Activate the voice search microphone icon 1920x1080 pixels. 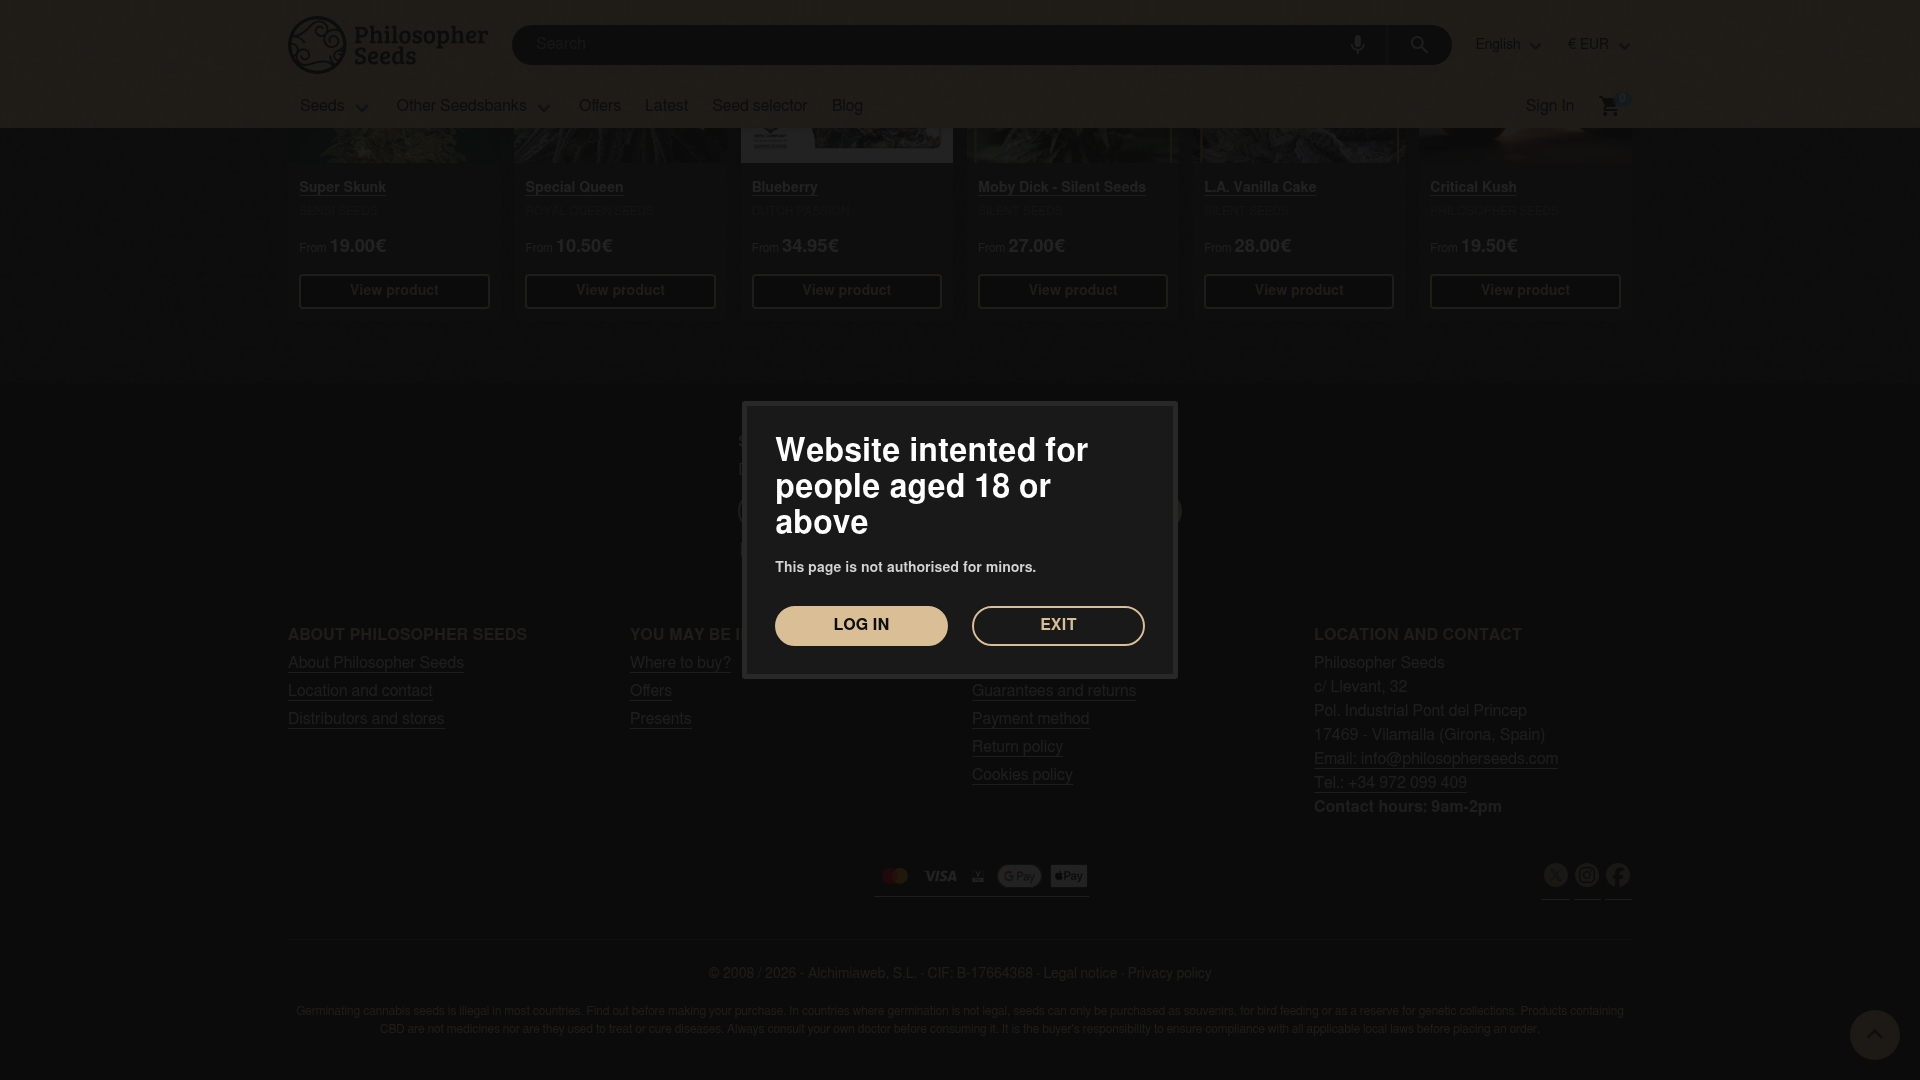click(x=1357, y=45)
